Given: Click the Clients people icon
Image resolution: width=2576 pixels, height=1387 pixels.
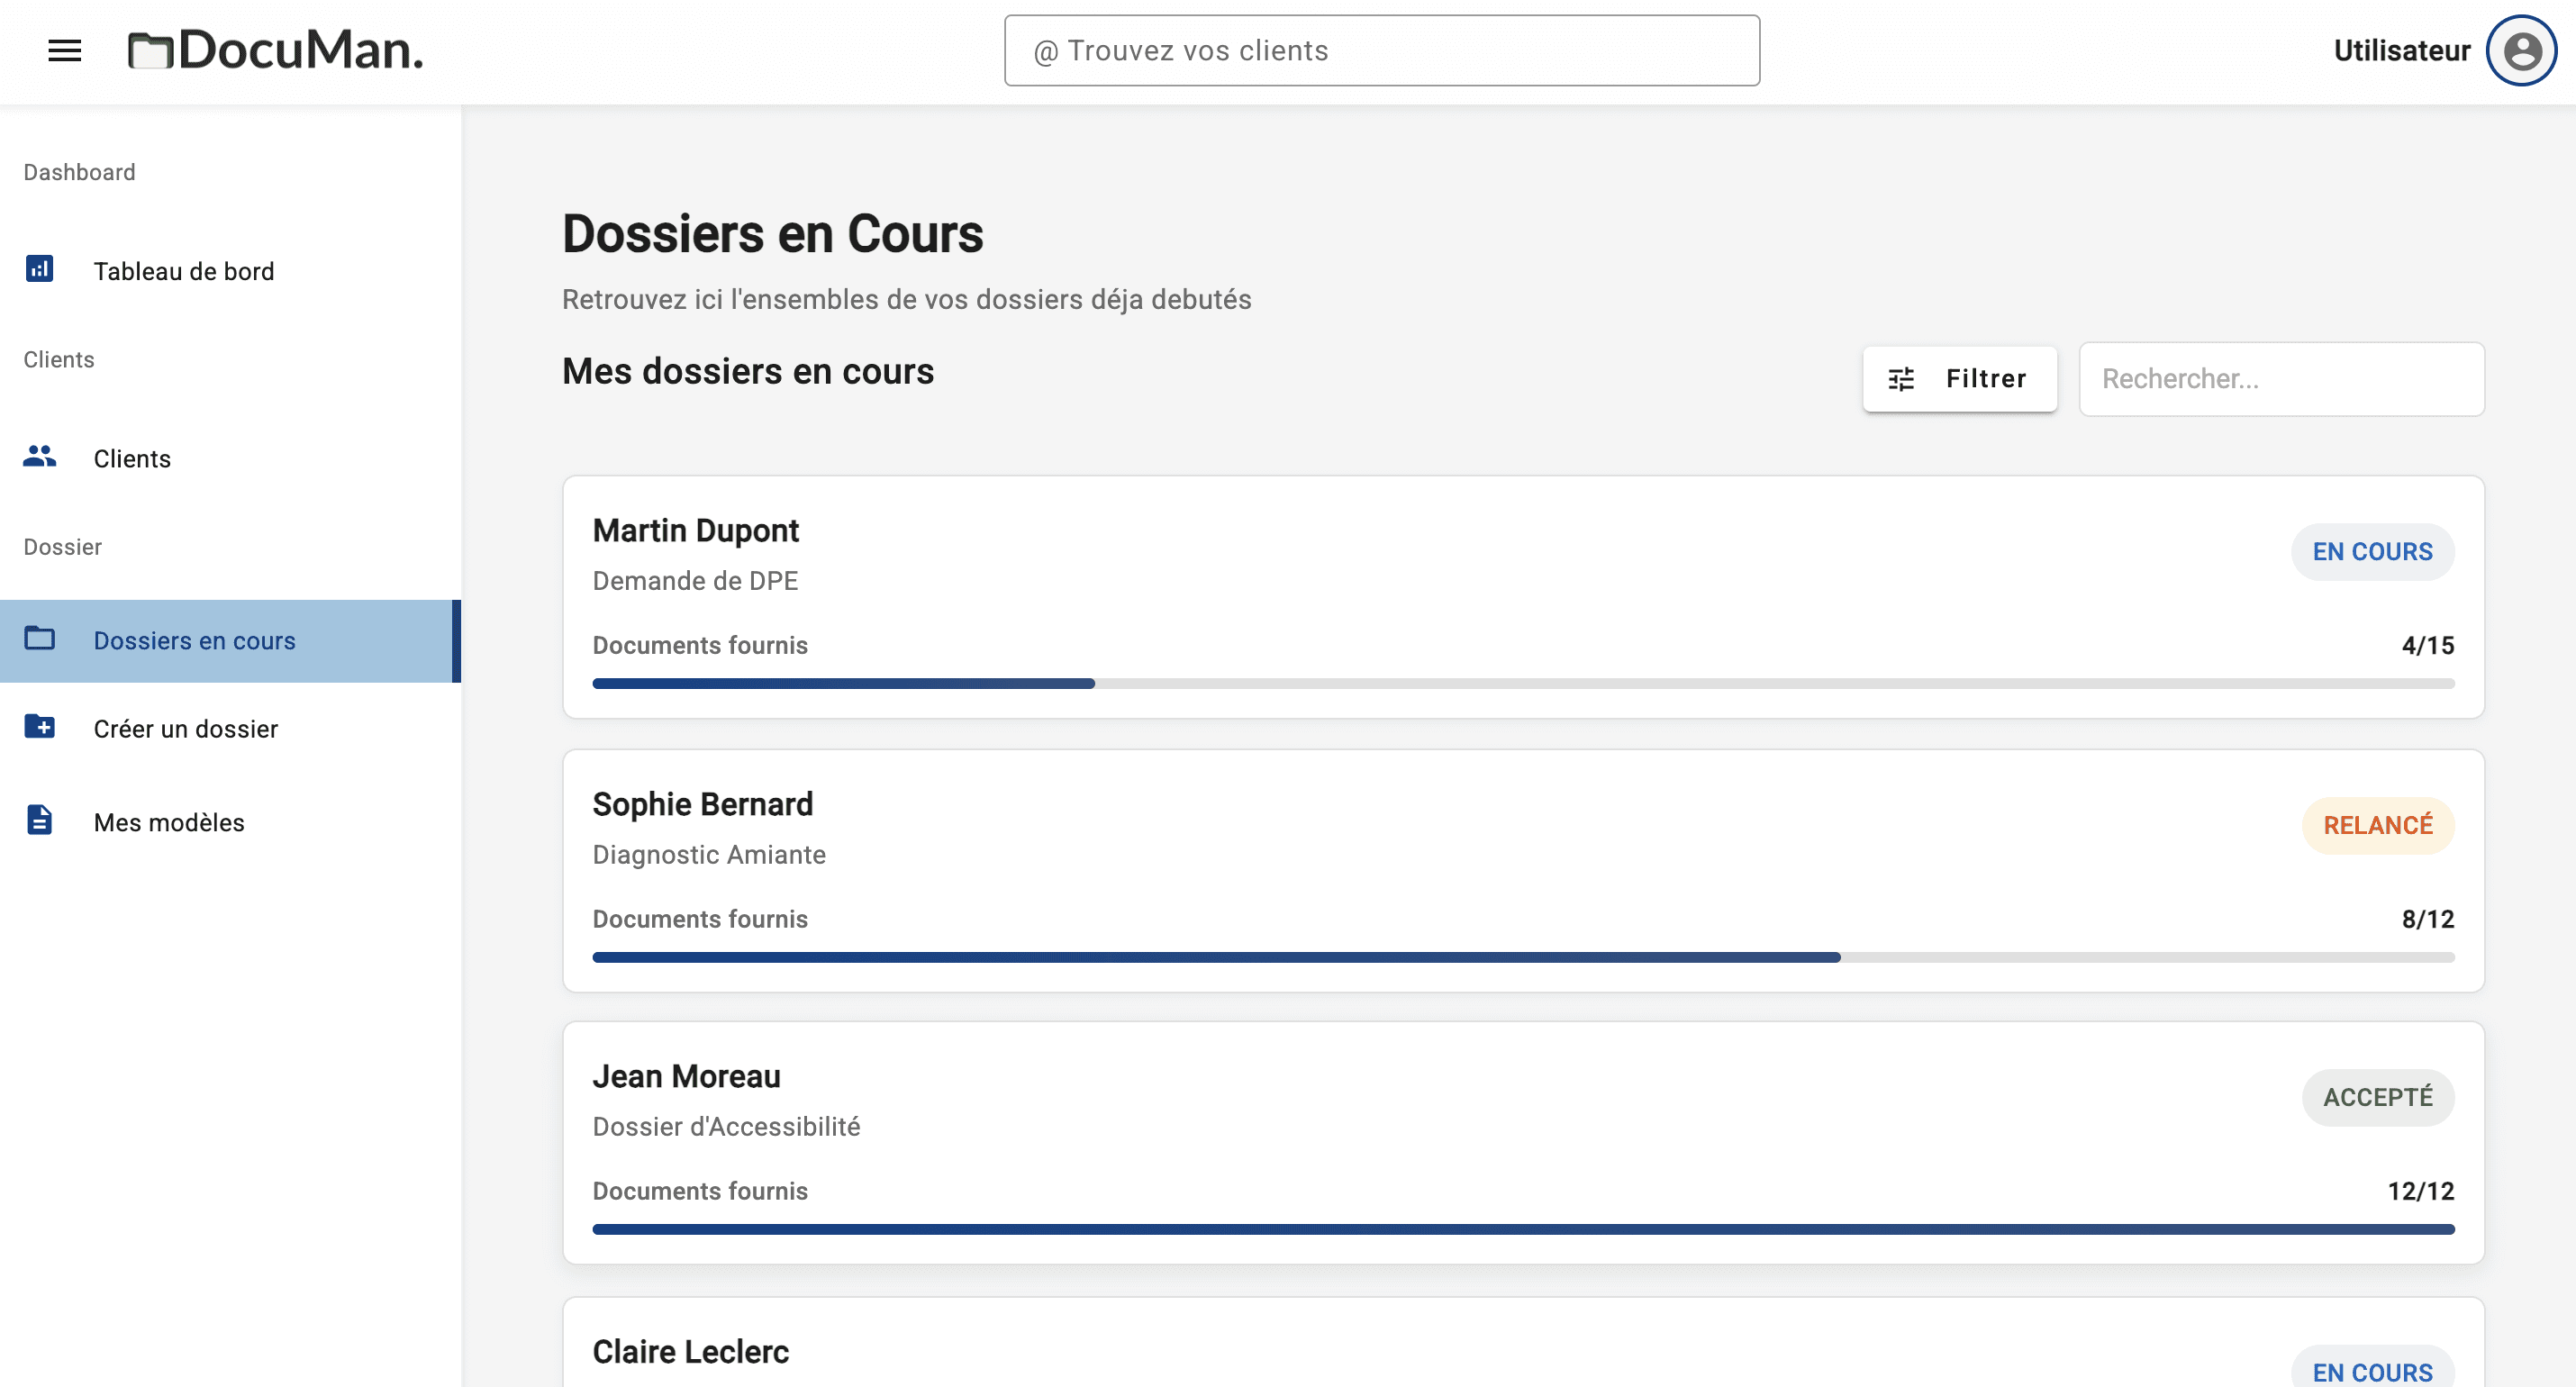Looking at the screenshot, I should click(x=40, y=457).
